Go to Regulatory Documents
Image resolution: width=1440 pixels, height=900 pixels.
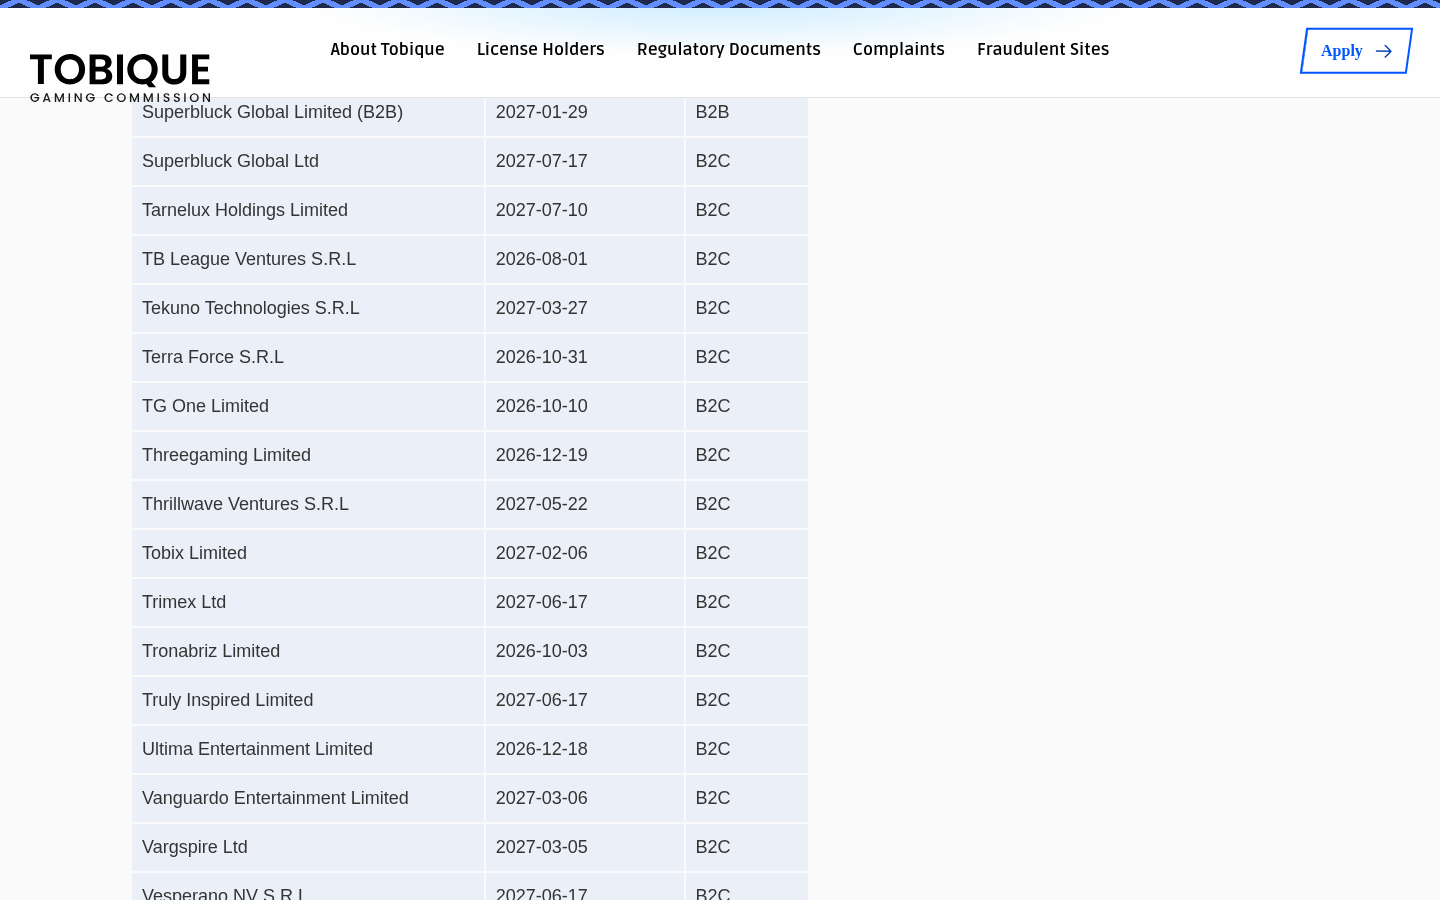(729, 49)
